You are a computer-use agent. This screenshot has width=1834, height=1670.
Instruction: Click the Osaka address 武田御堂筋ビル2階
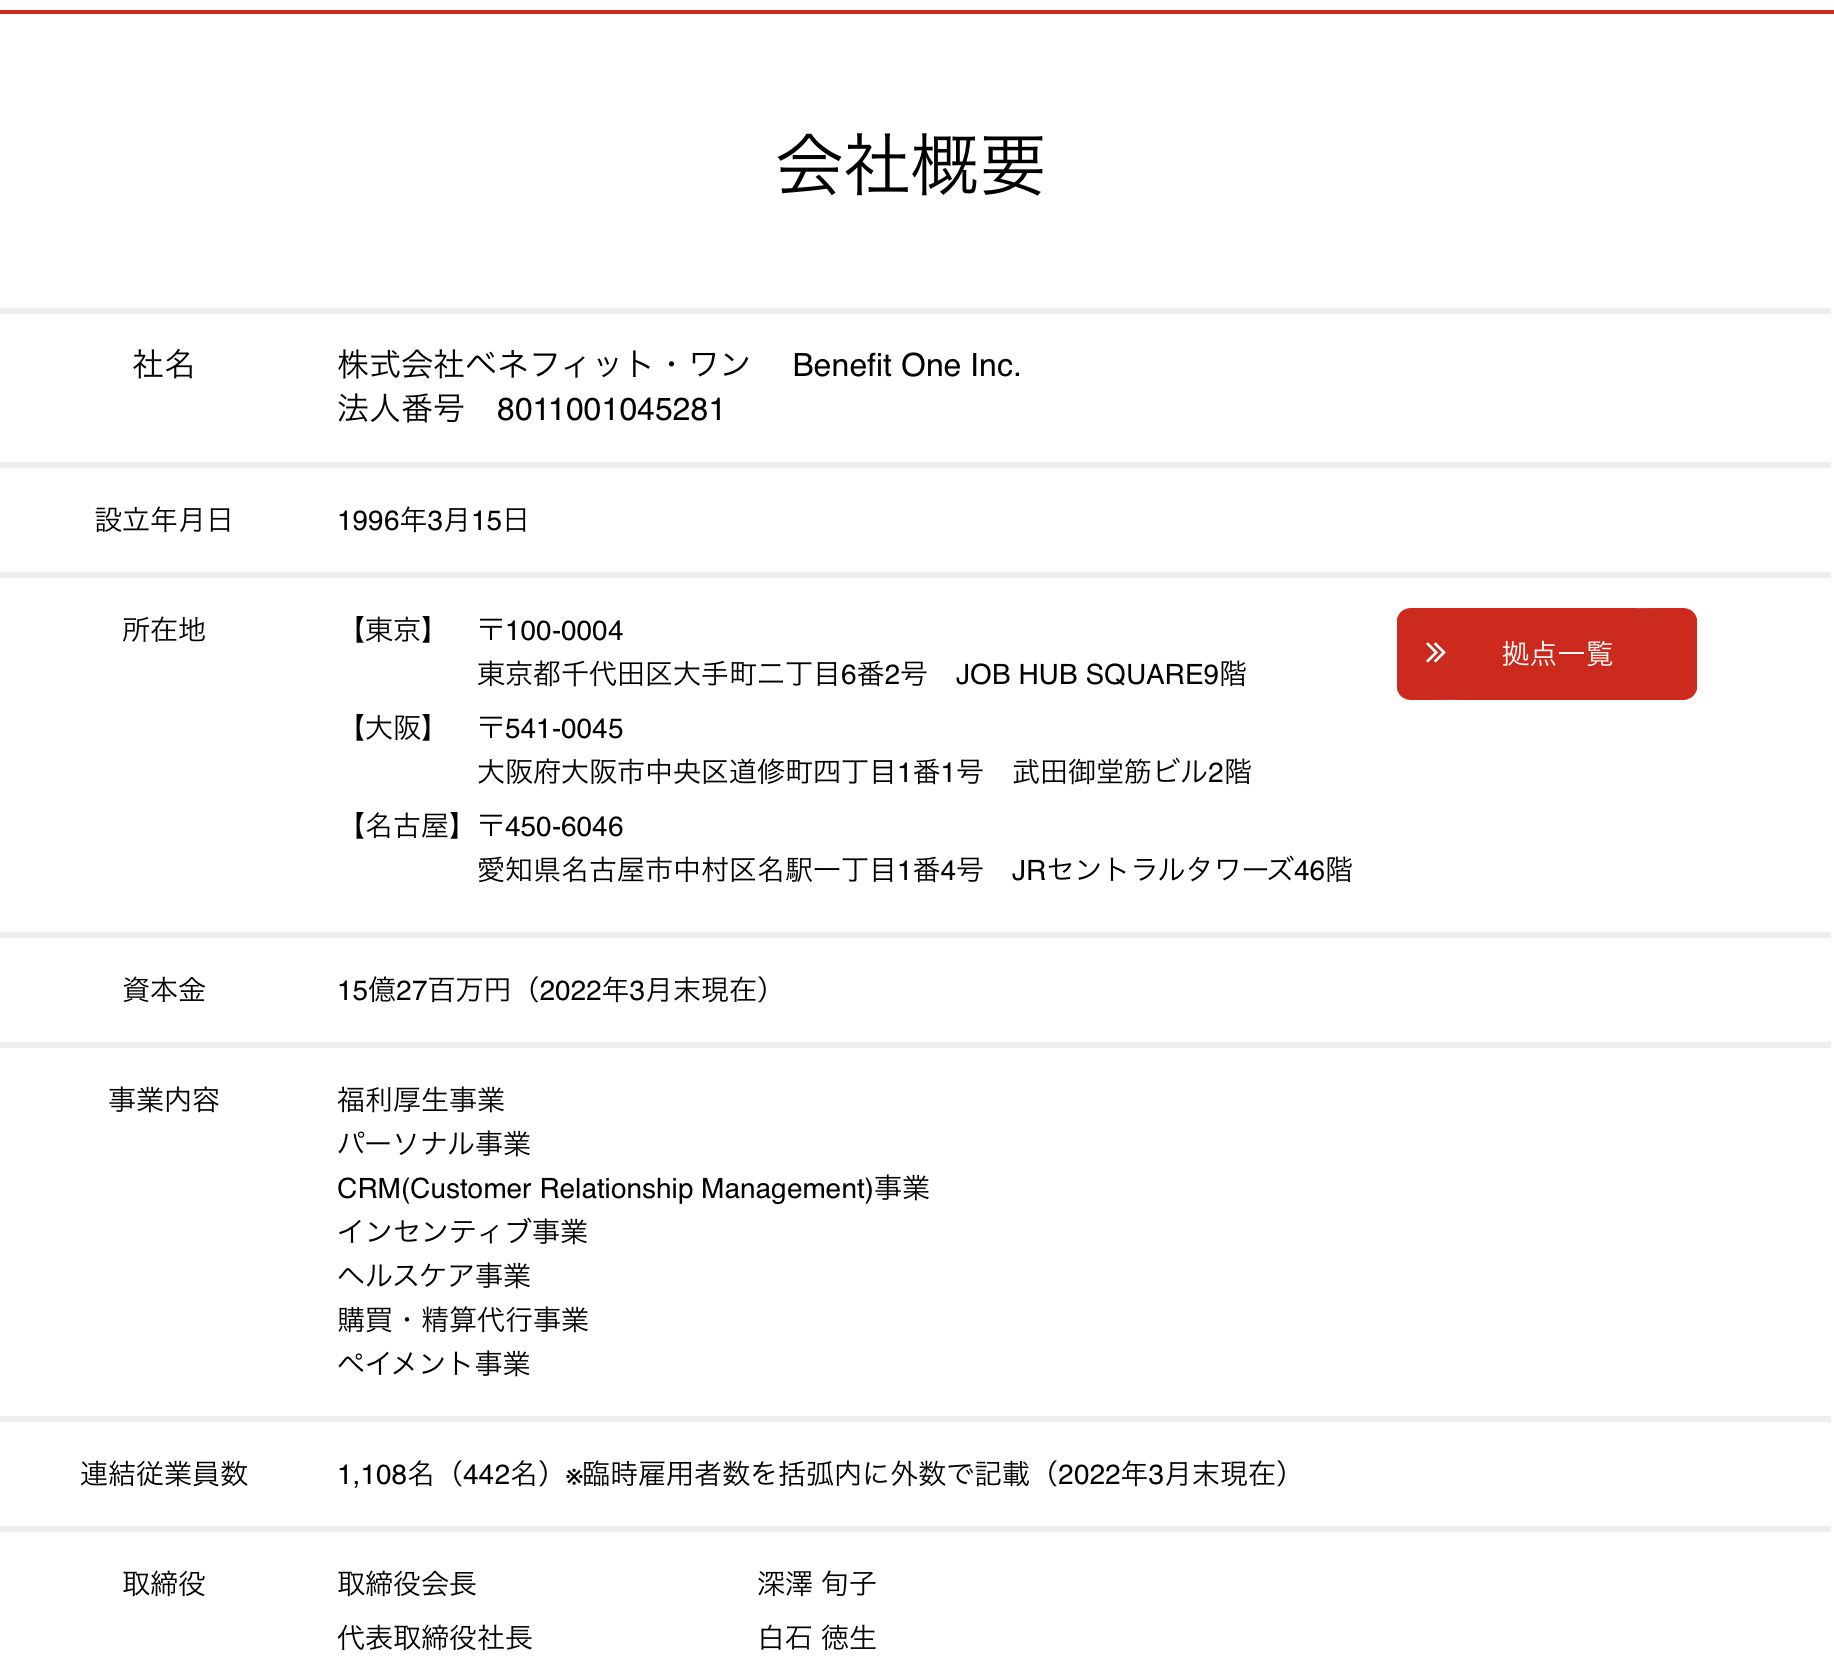click(864, 773)
